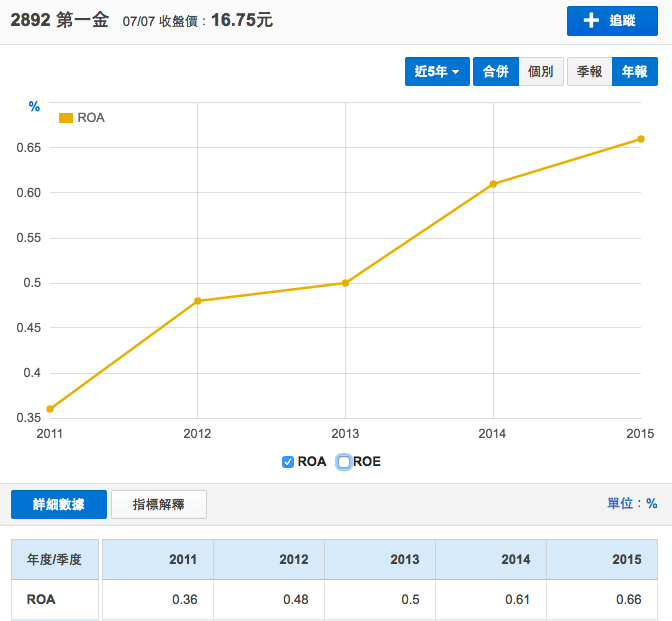
Task: Click the 2014 data point on chart
Action: (x=493, y=184)
